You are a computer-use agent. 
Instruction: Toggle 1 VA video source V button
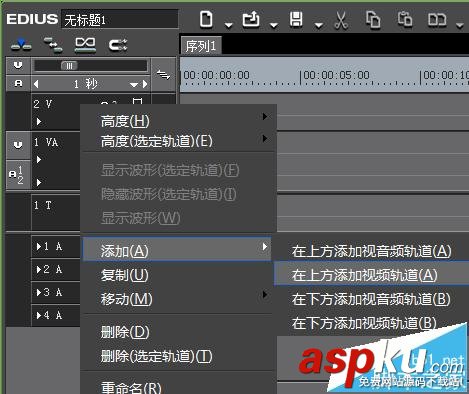pyautogui.click(x=18, y=145)
